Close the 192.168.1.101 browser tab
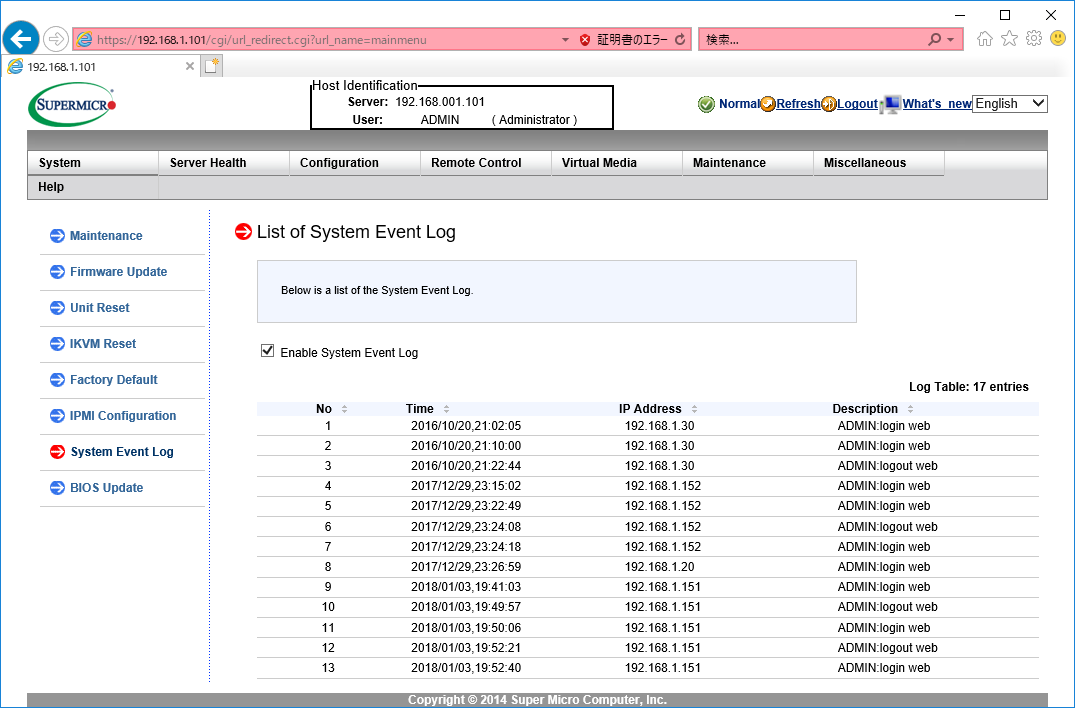1075x708 pixels. pos(190,66)
